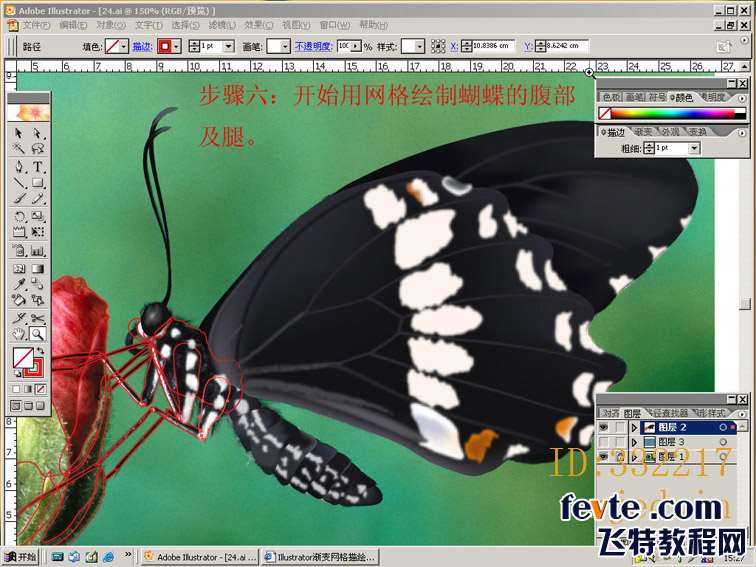Select the Scissors tool
This screenshot has width=756, height=567.
tap(38, 317)
